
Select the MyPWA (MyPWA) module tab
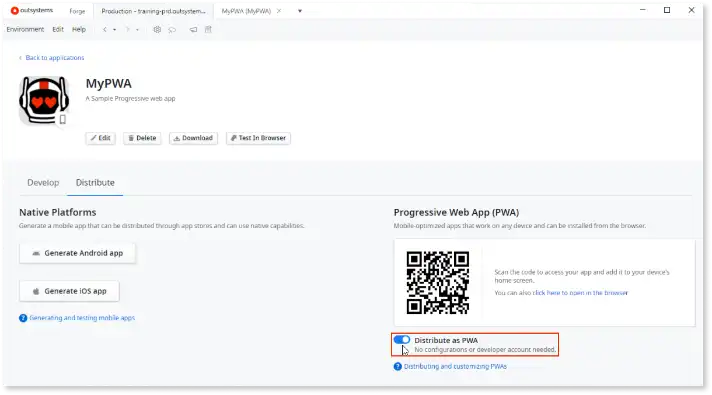[x=246, y=11]
